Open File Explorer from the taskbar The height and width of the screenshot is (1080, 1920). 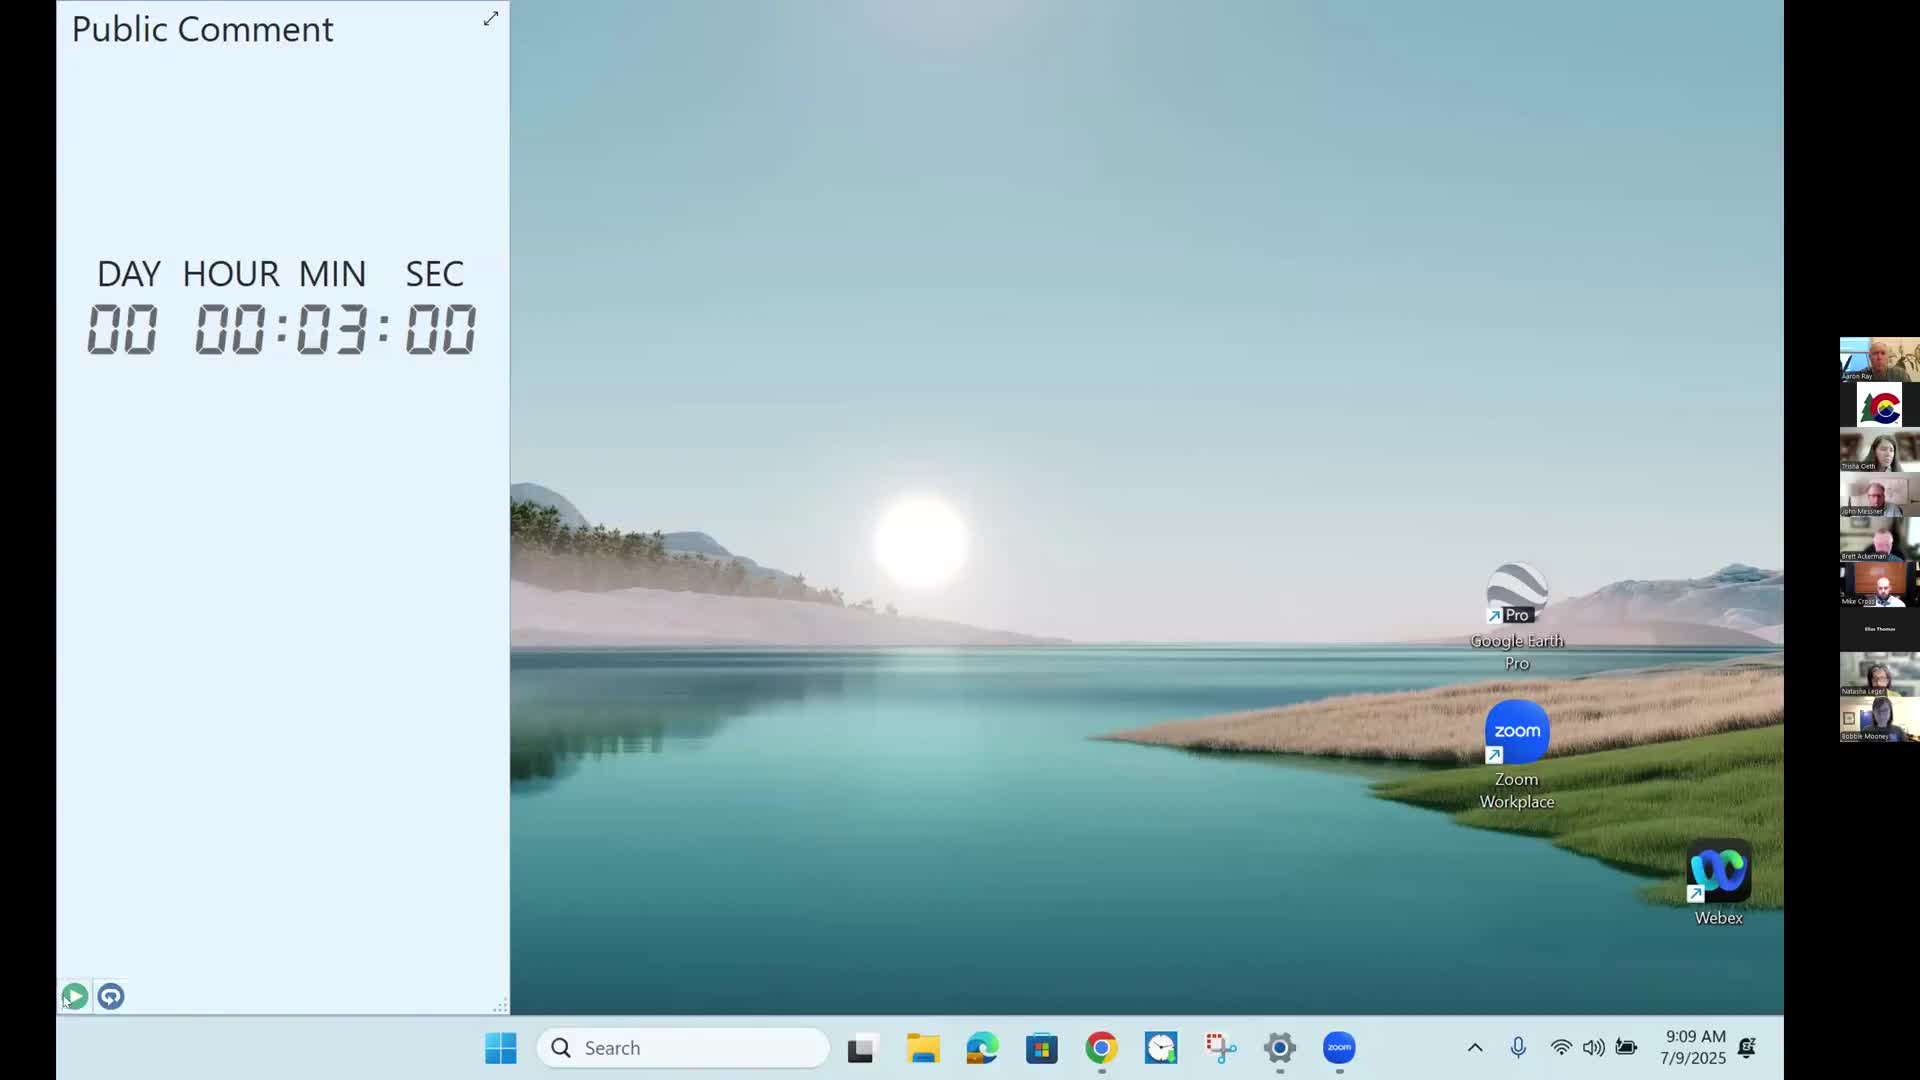point(922,1048)
